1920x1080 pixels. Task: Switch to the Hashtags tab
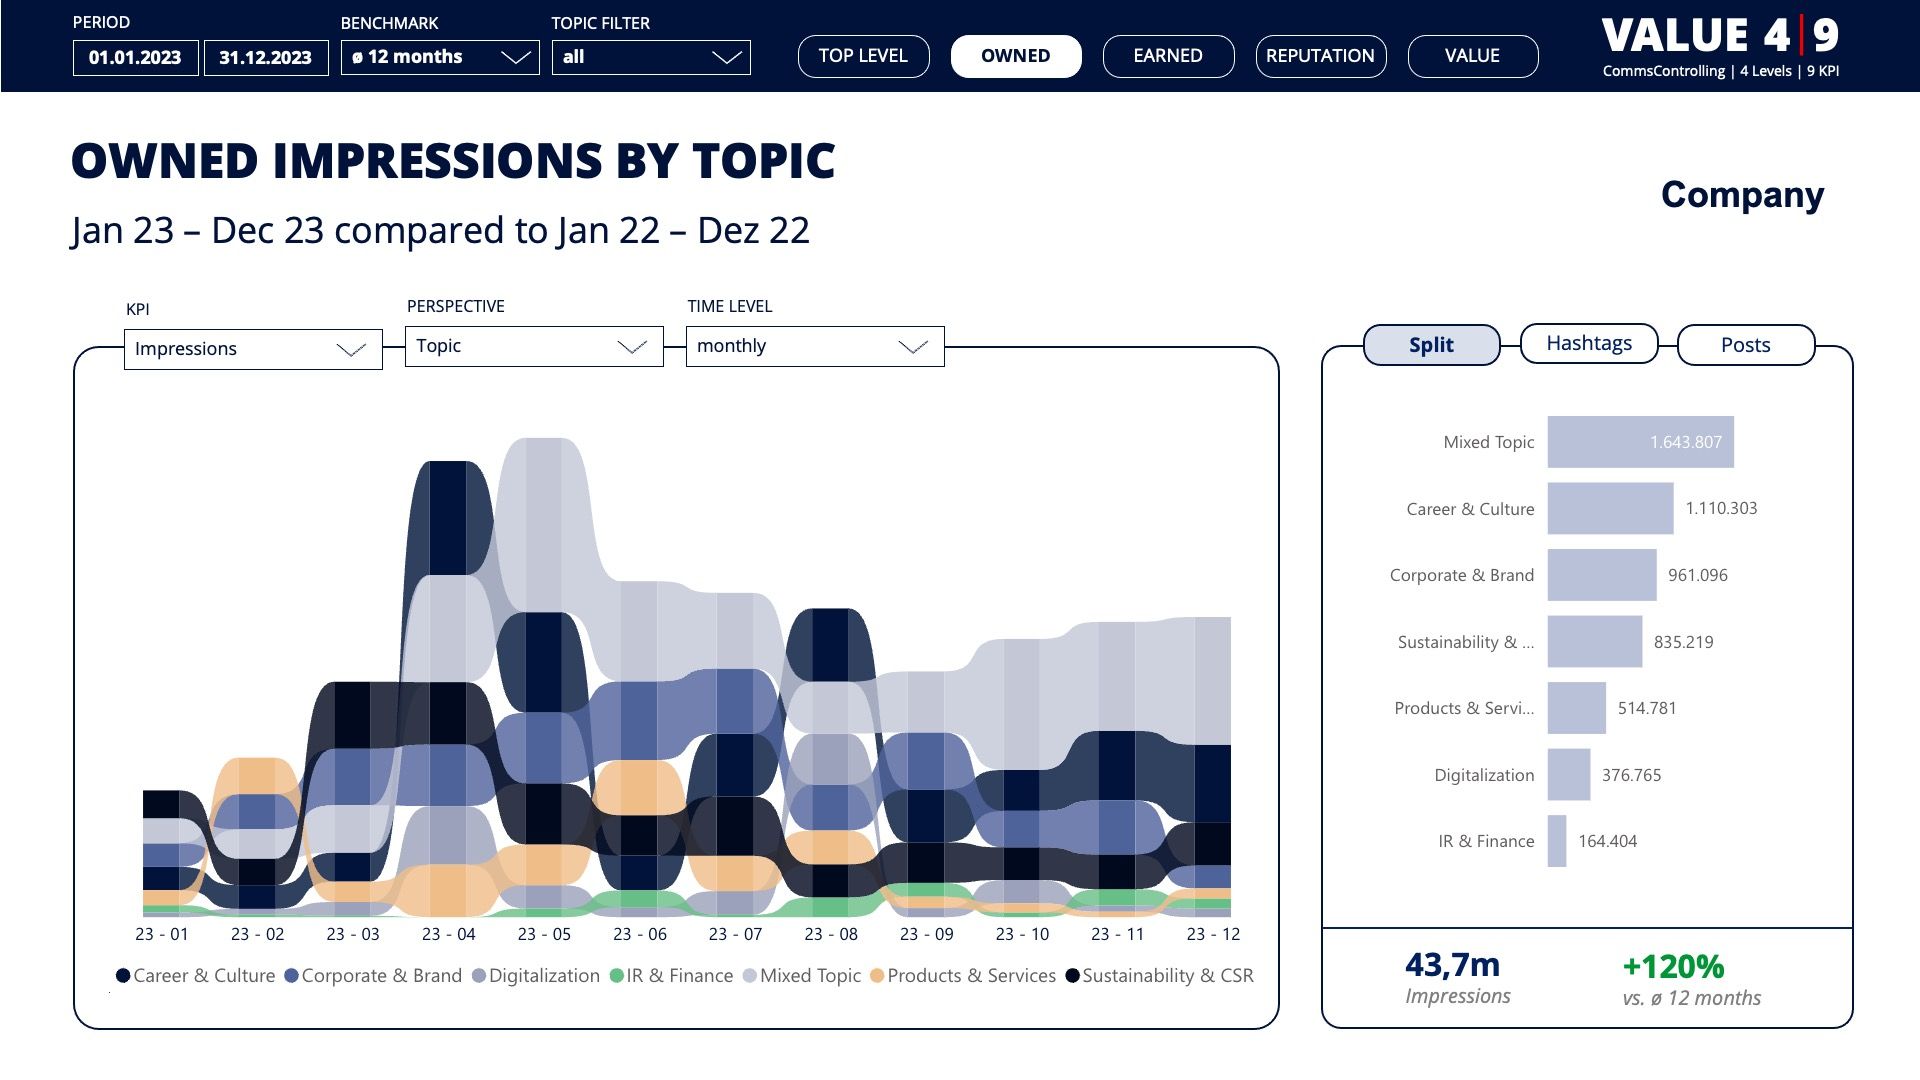1588,344
